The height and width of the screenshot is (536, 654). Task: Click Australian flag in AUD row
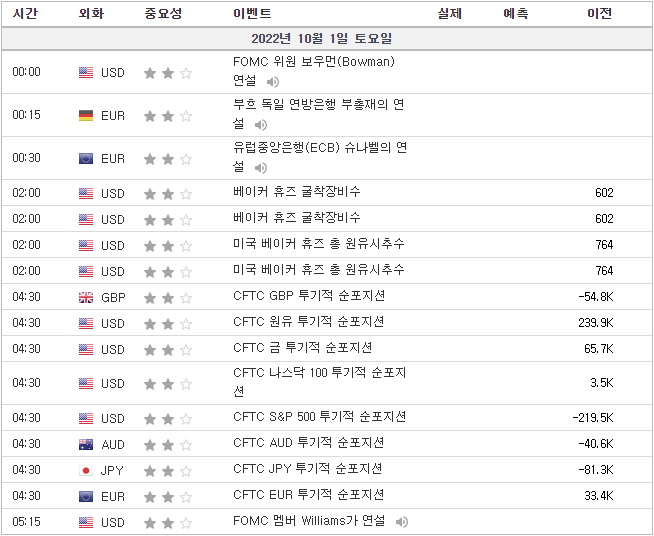click(x=86, y=444)
